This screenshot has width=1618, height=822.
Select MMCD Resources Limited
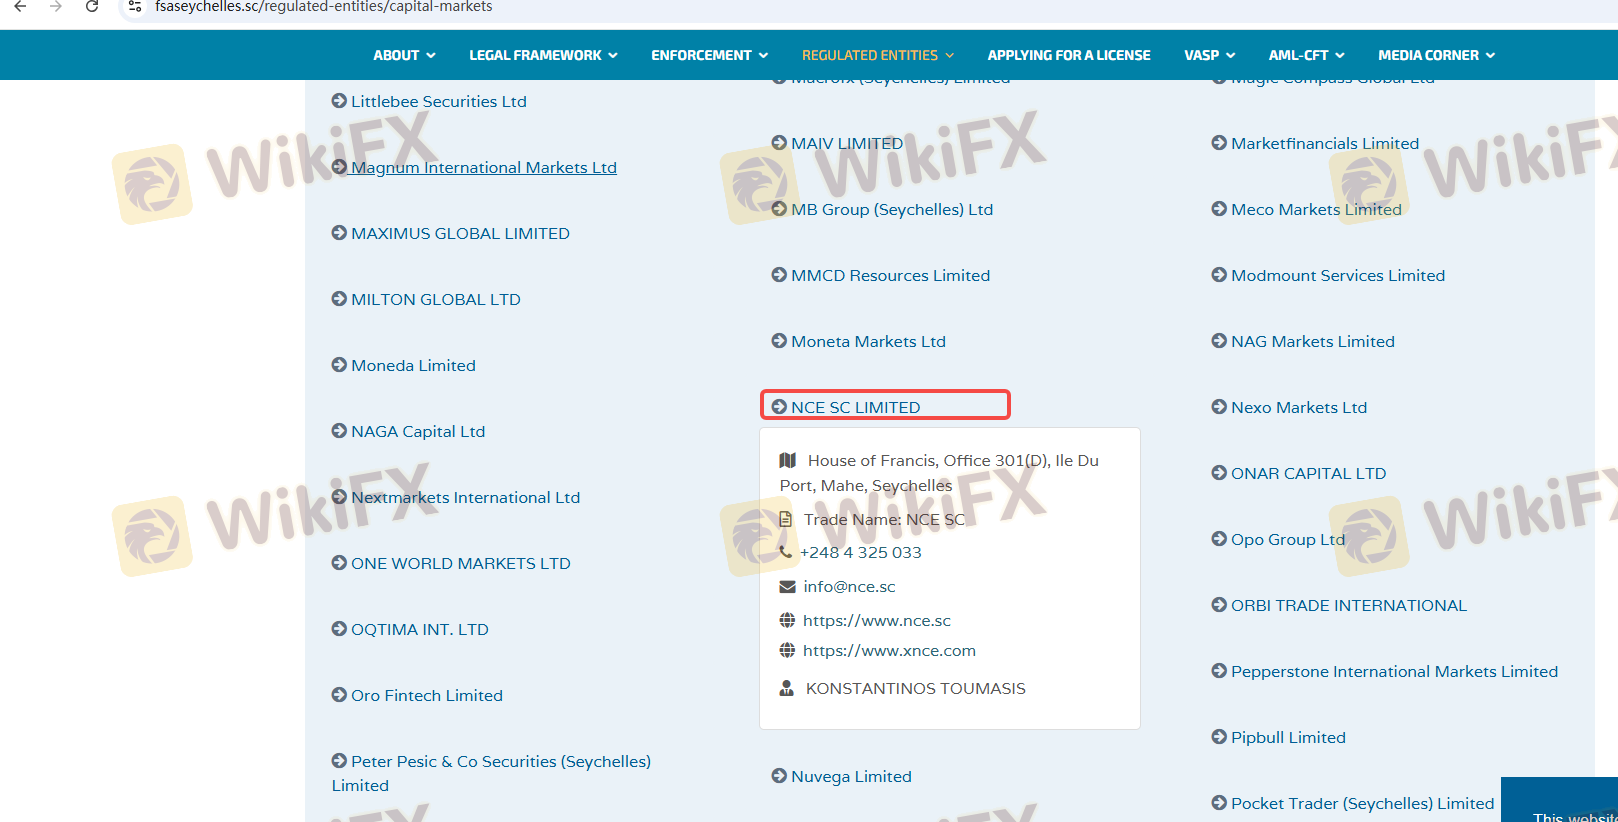[x=890, y=275]
